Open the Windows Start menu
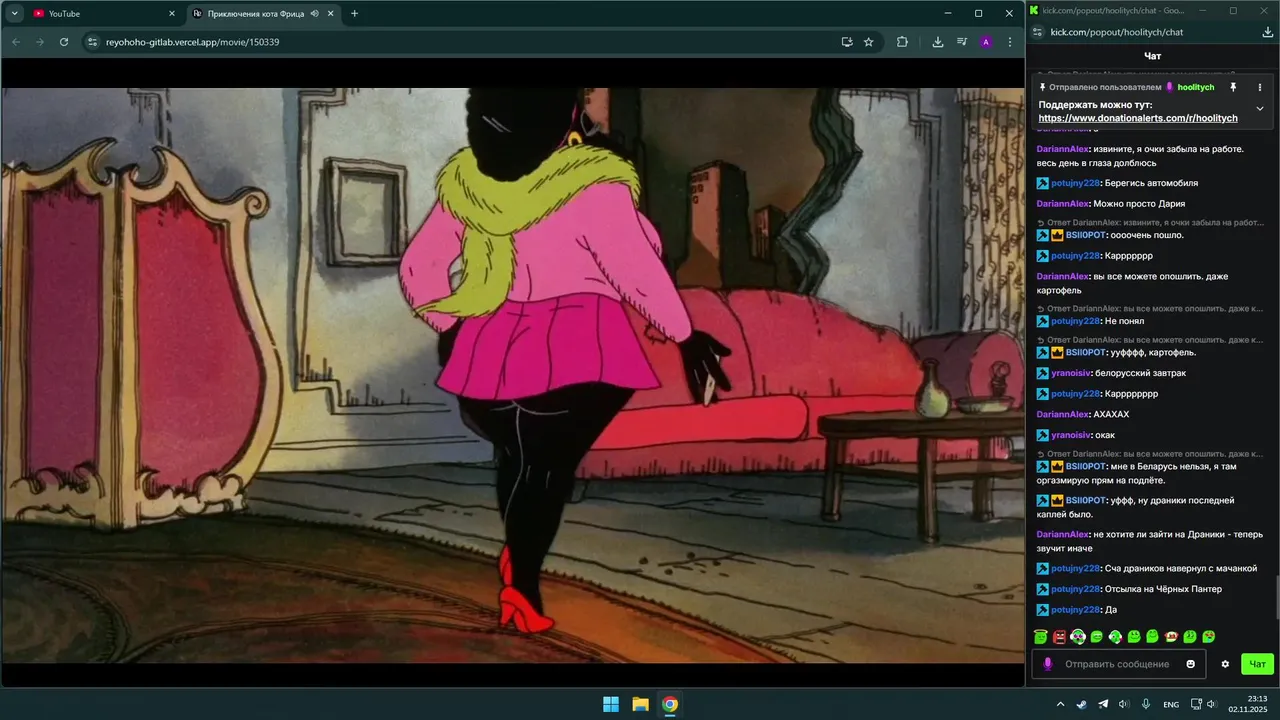Viewport: 1280px width, 720px height. point(610,704)
